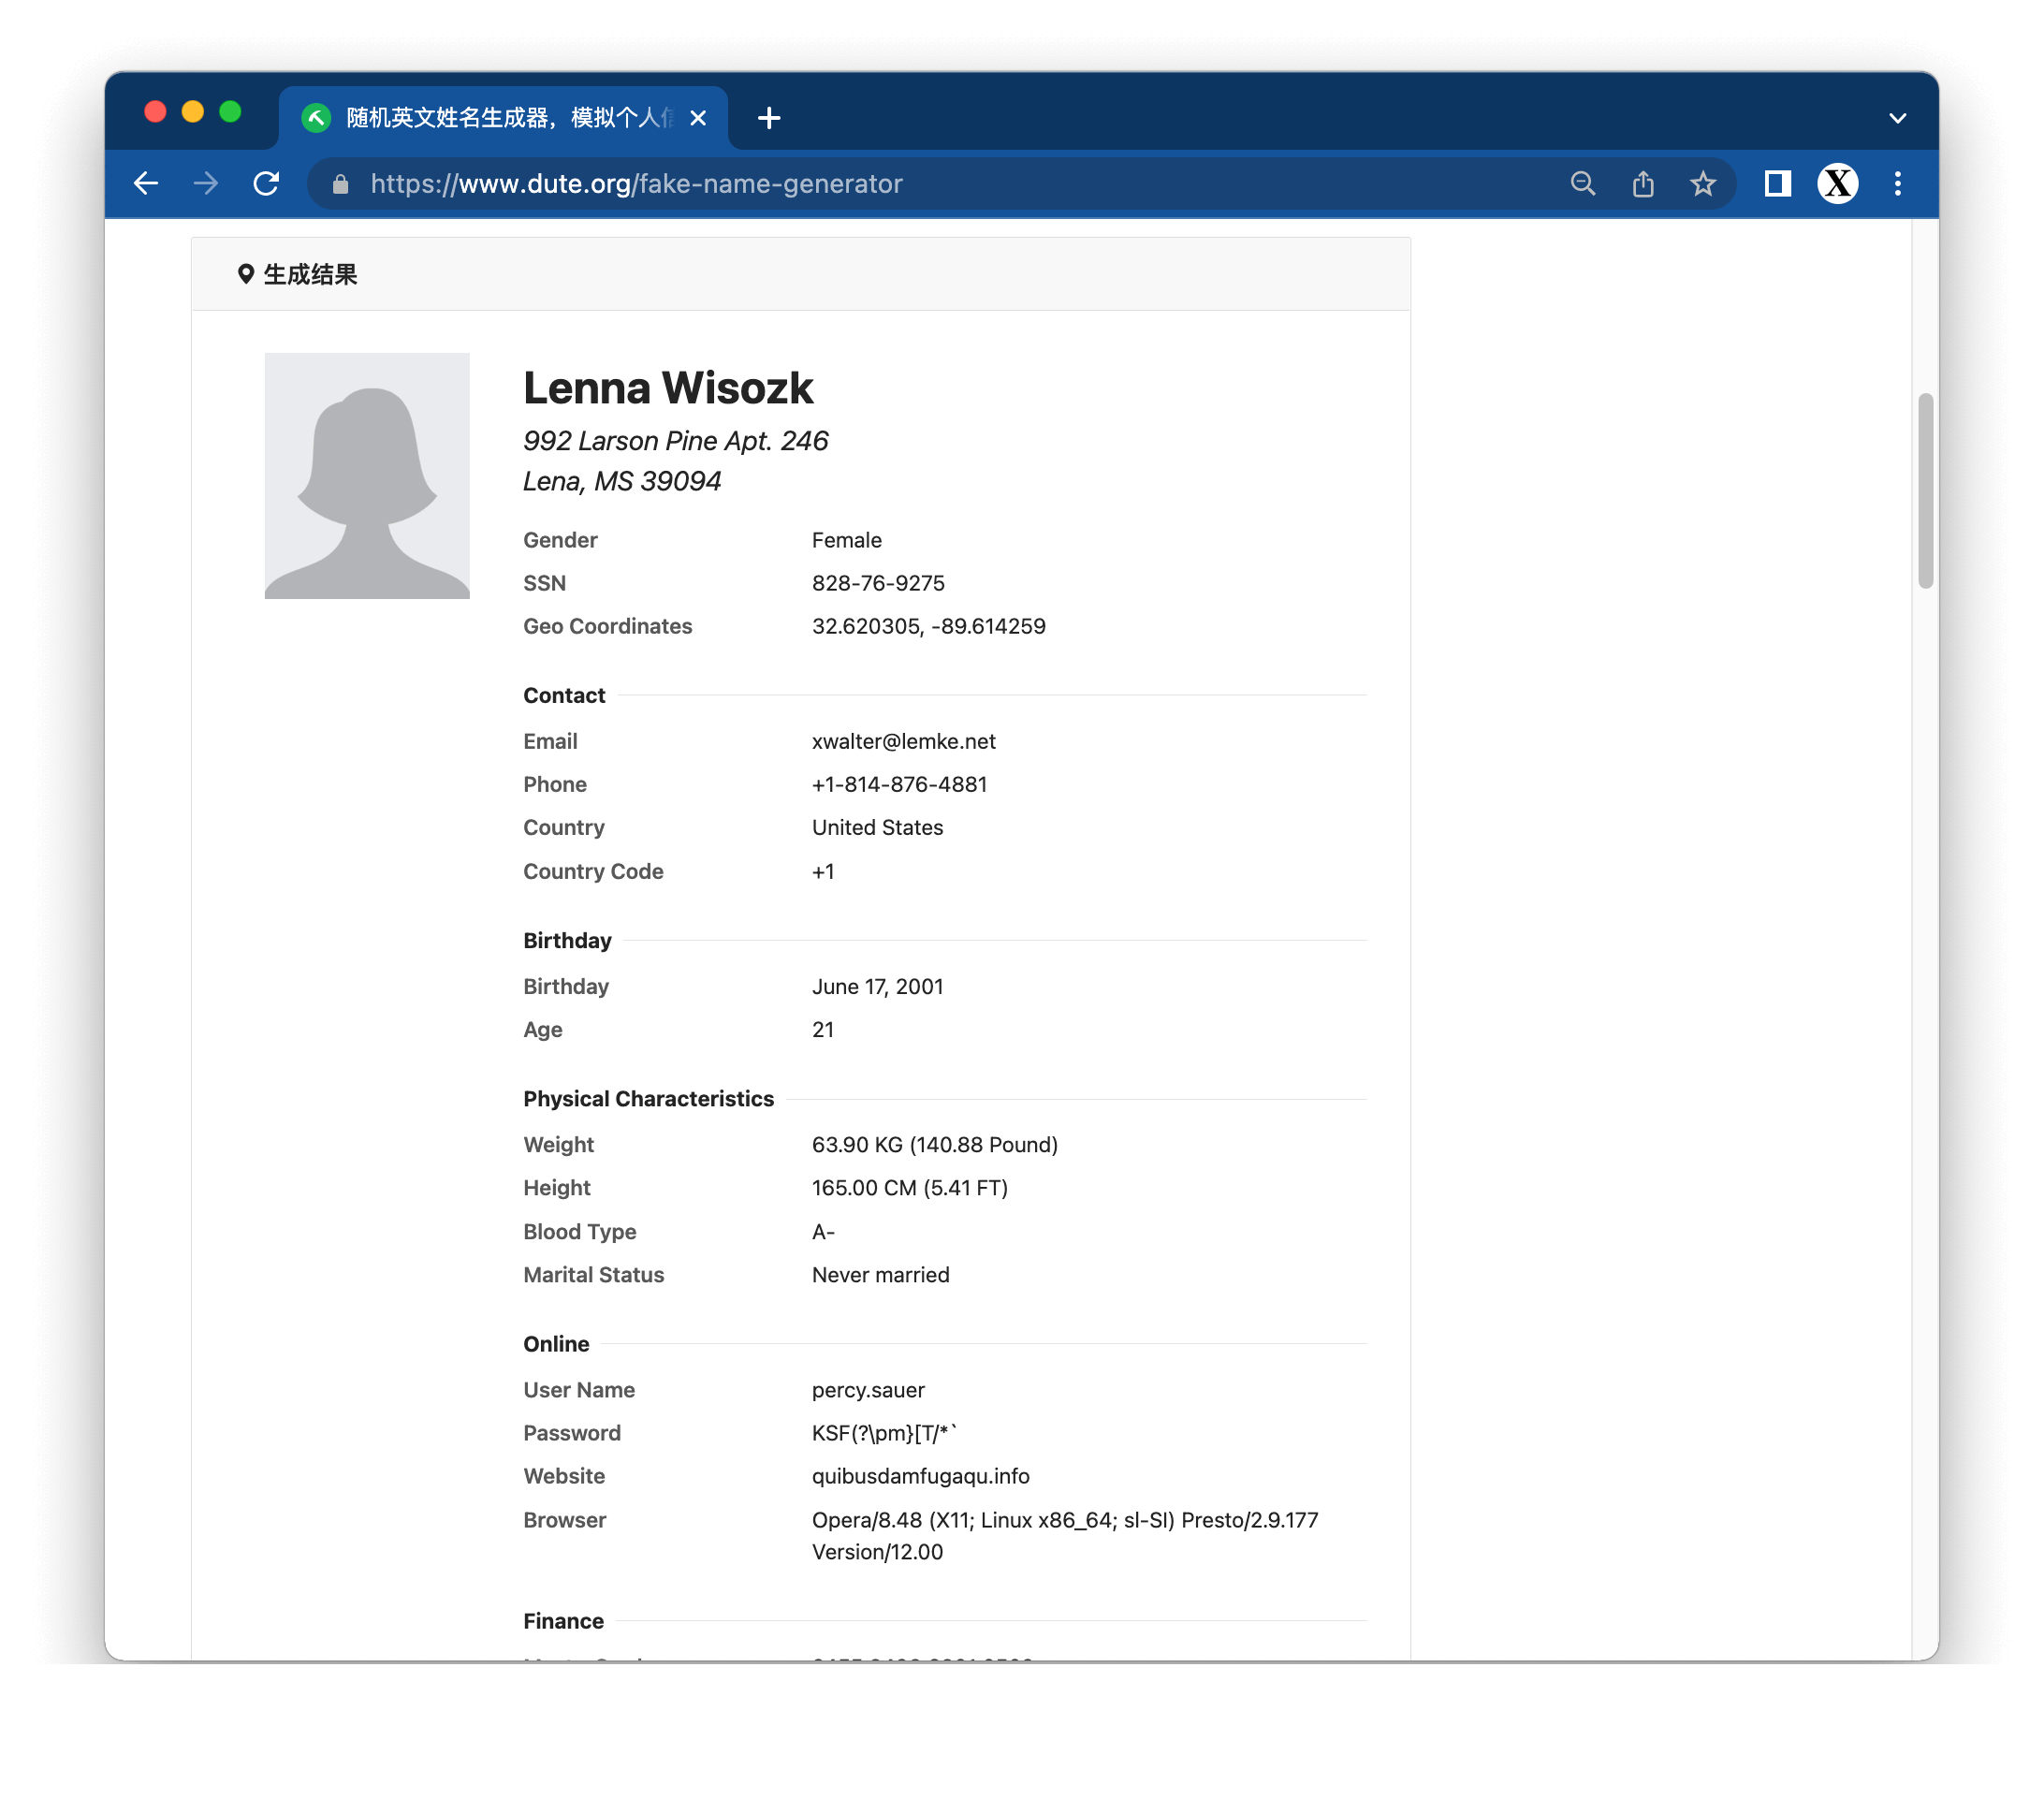Click the browser back arrow

pyautogui.click(x=146, y=183)
